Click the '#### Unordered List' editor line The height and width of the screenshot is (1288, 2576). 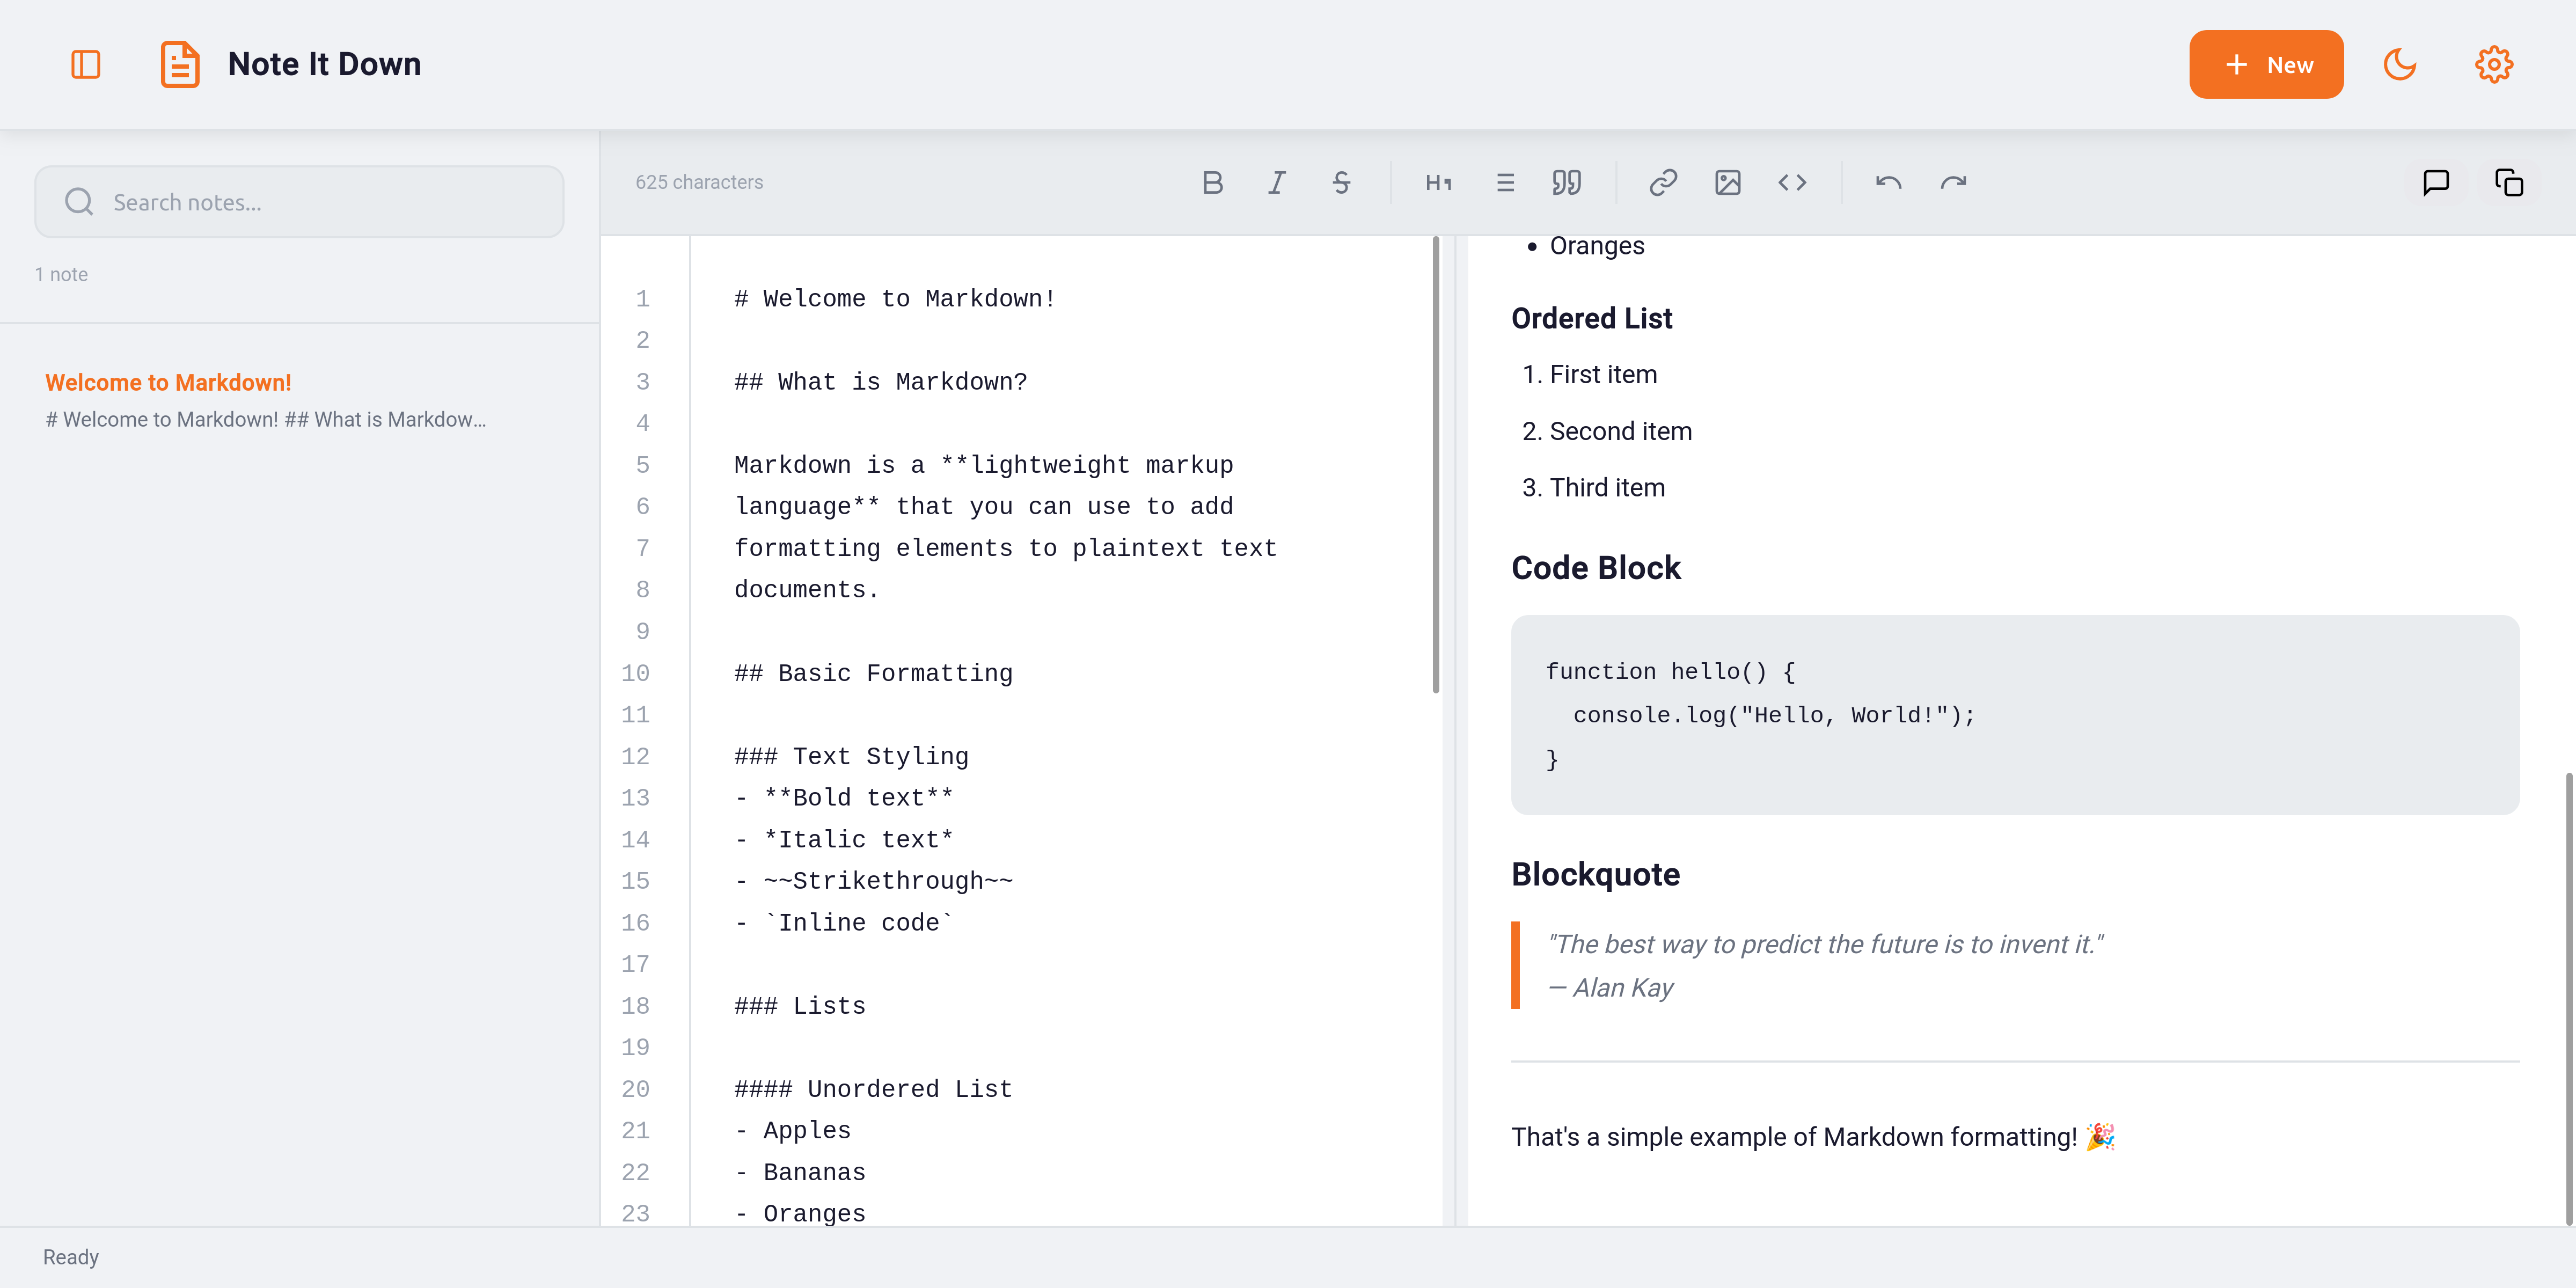873,1089
